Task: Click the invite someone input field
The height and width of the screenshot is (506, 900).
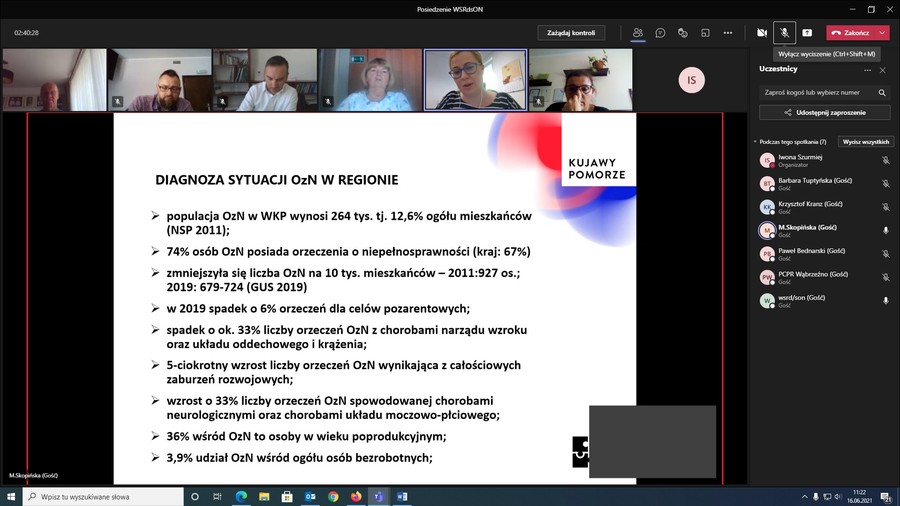Action: [815, 92]
